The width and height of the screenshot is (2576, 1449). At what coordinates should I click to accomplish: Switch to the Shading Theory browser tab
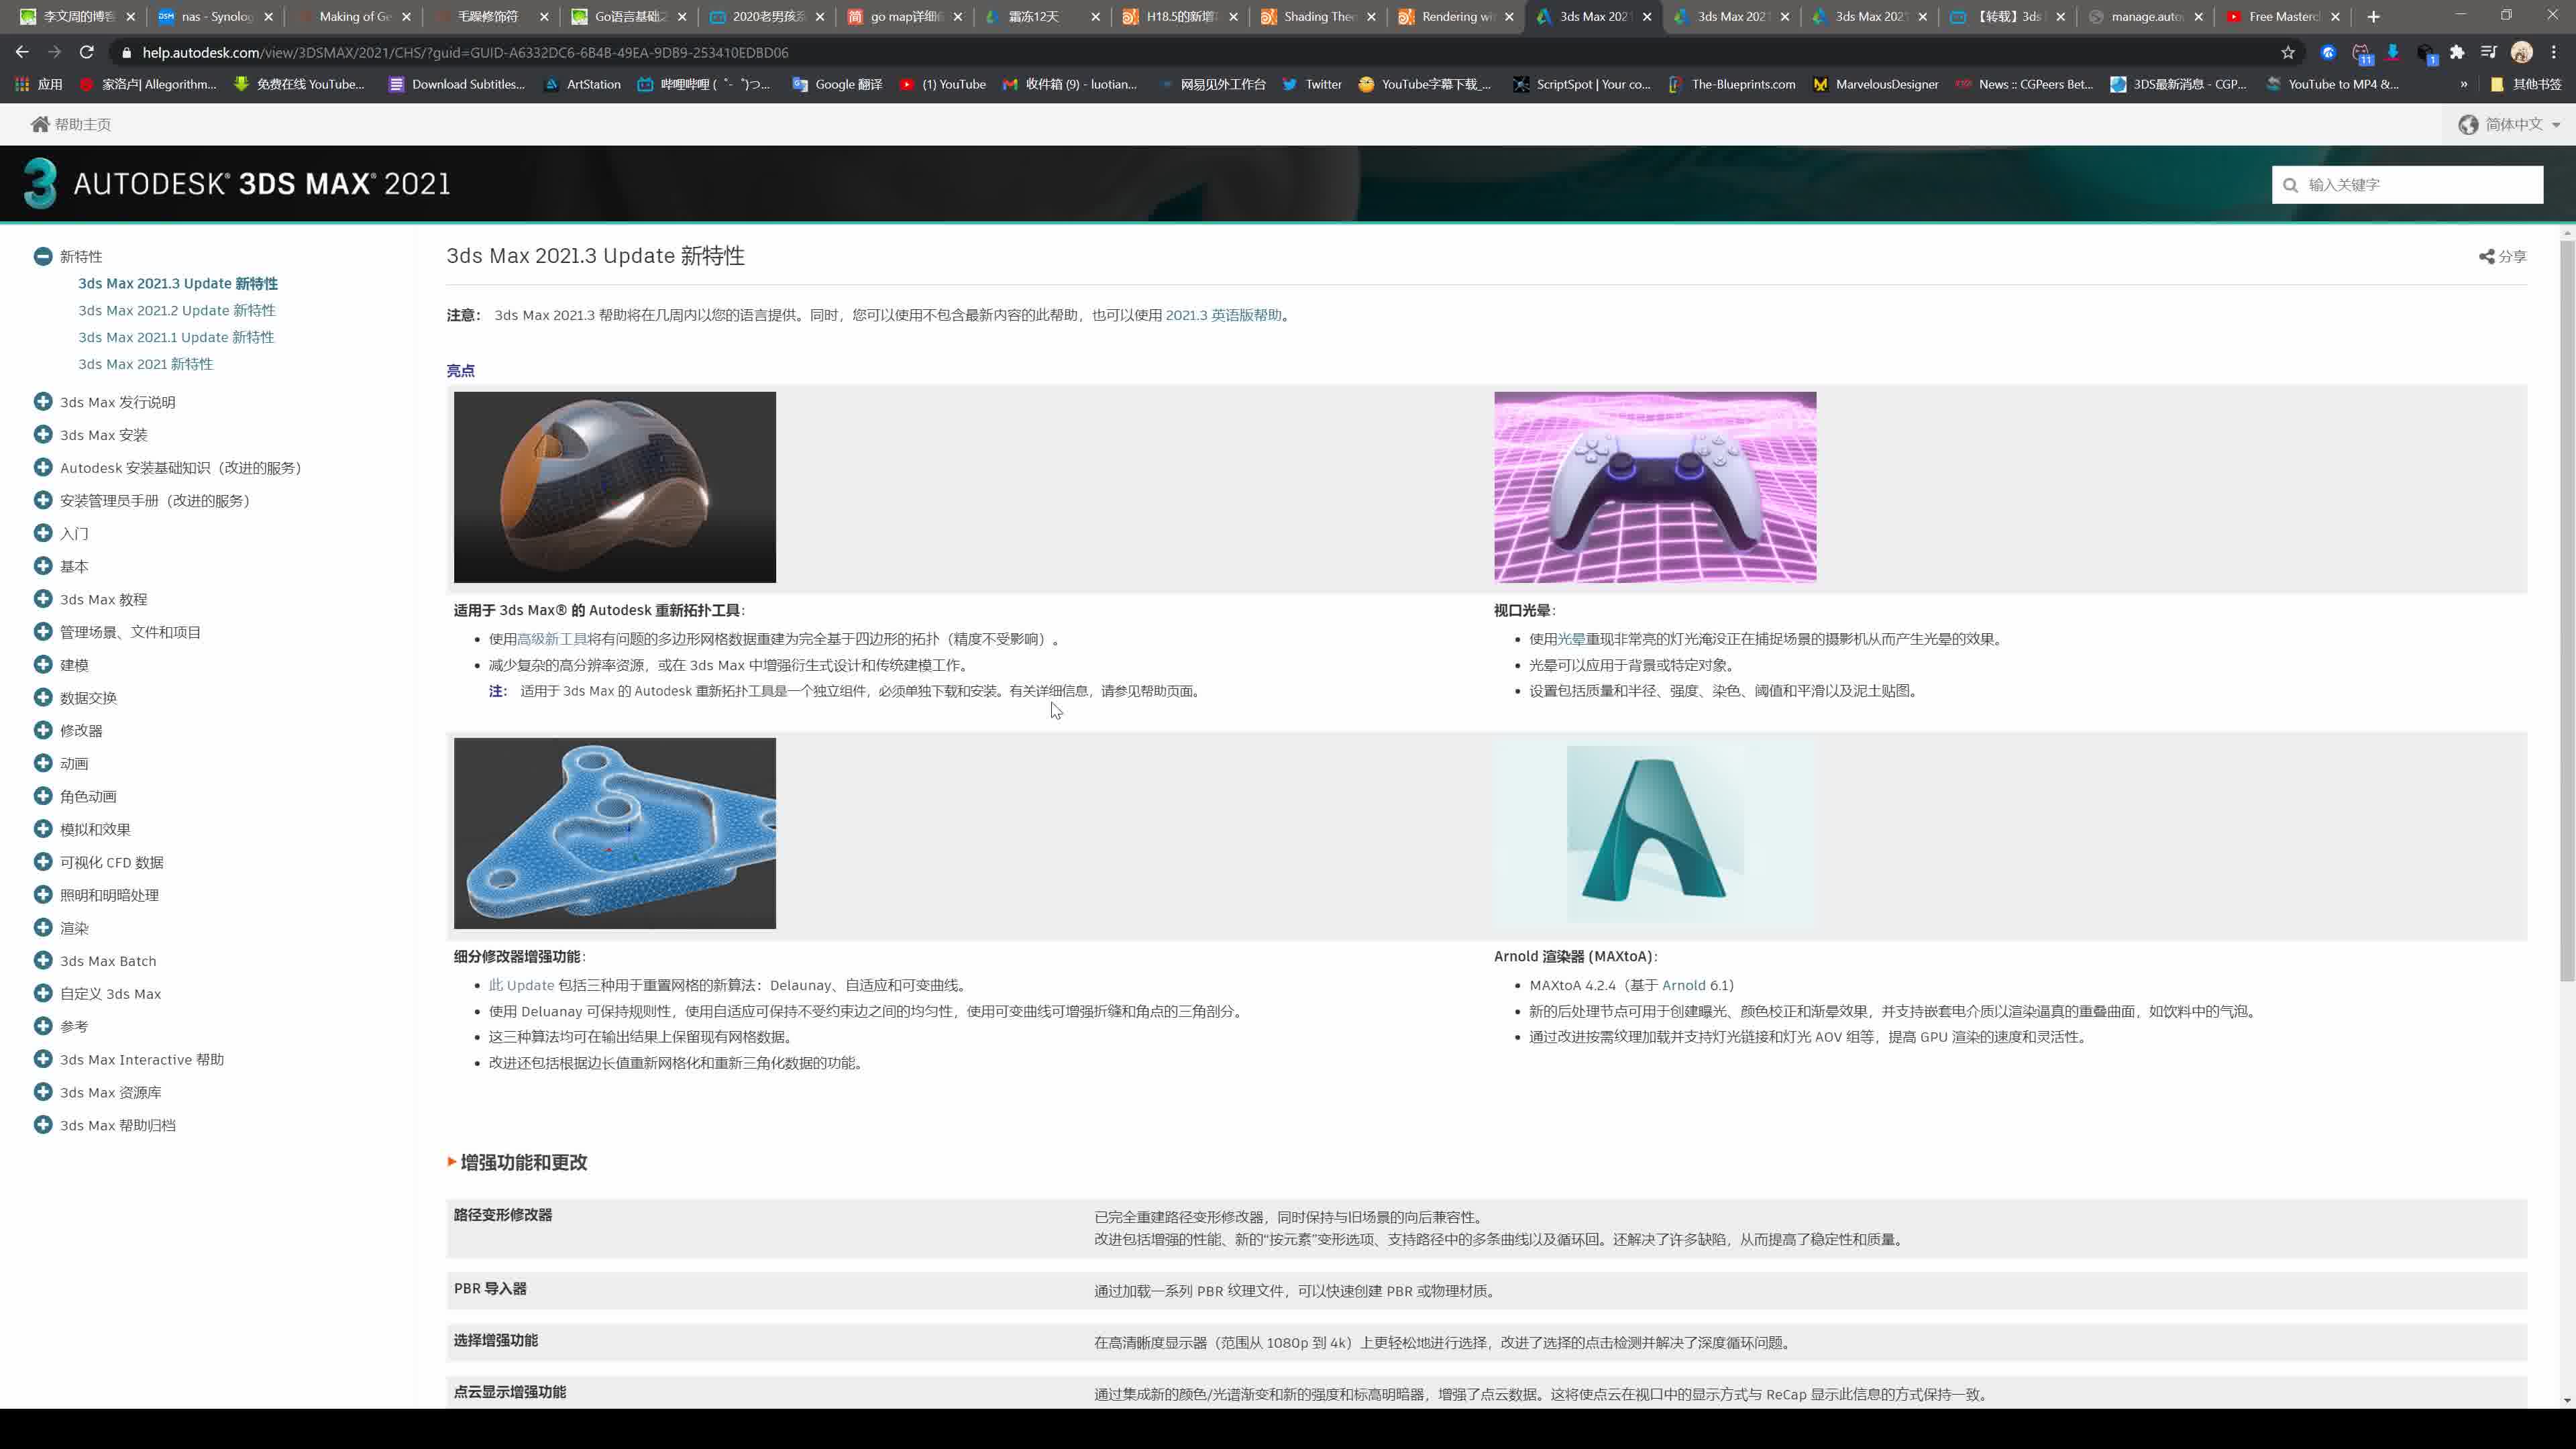click(x=1319, y=16)
